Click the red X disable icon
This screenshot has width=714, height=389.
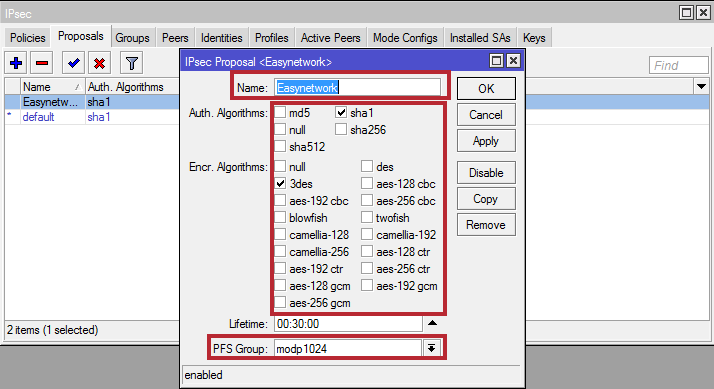[x=99, y=63]
